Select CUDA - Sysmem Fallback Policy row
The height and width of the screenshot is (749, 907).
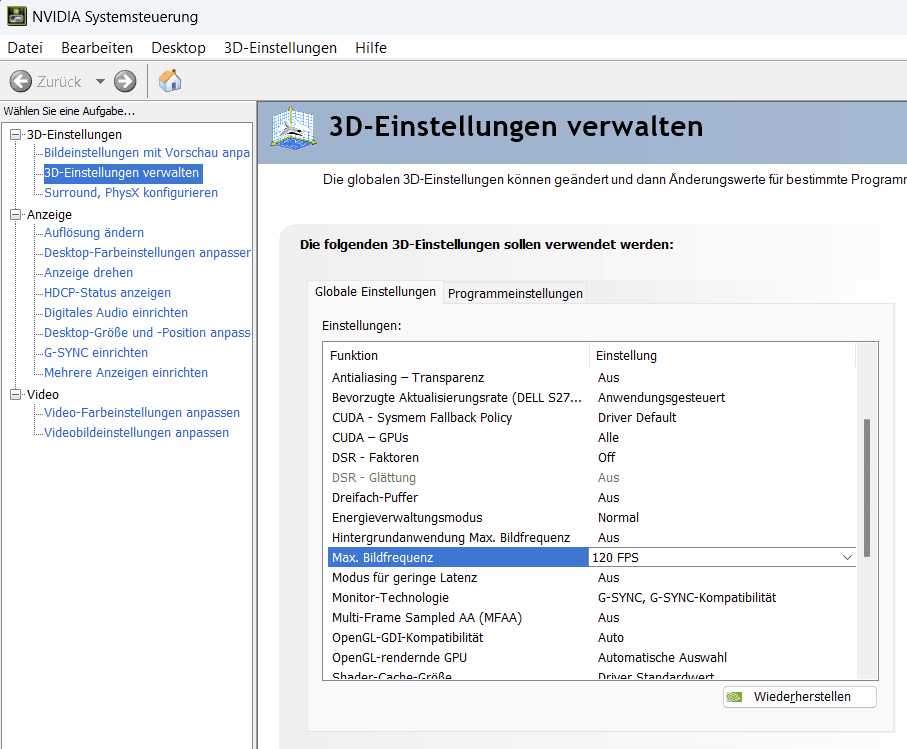pyautogui.click(x=591, y=418)
